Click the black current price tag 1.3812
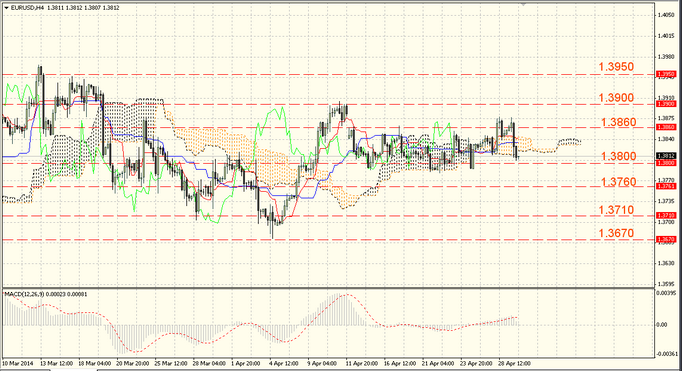Image resolution: width=682 pixels, height=371 pixels. pos(666,156)
